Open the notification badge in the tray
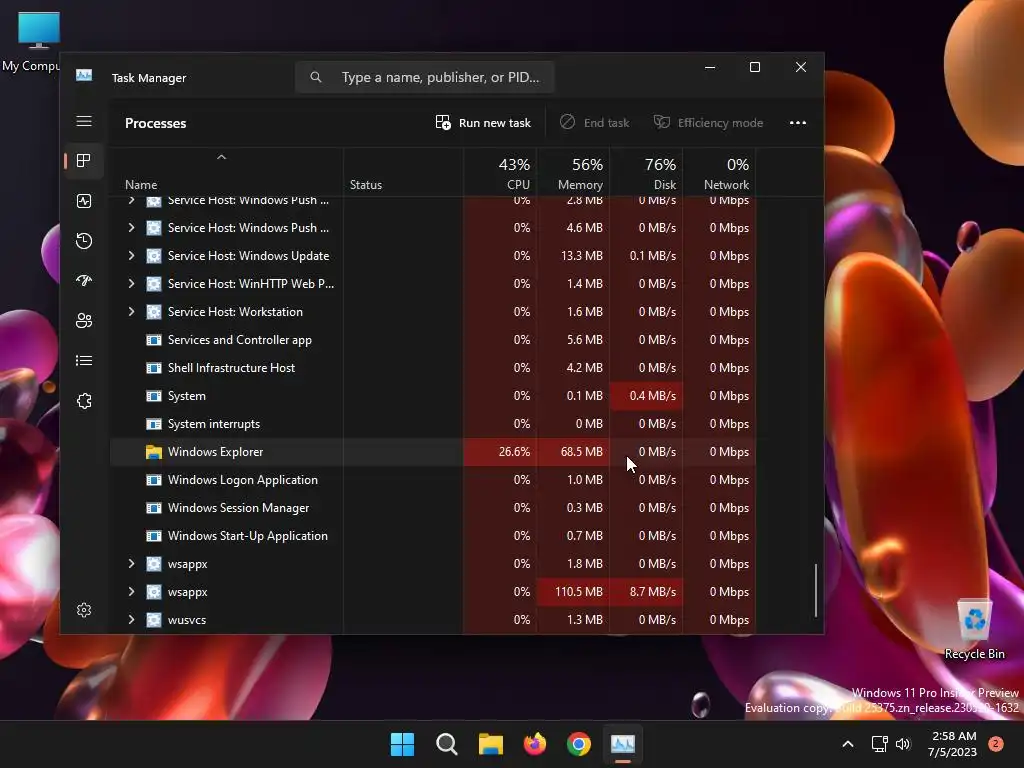Viewport: 1024px width, 768px height. [996, 744]
